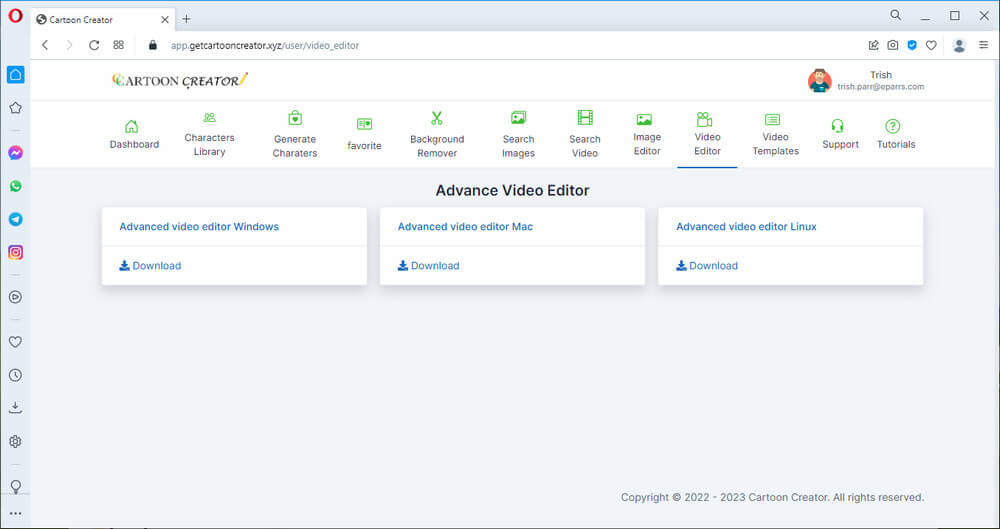This screenshot has width=1000, height=529.
Task: Open Instagram in the sidebar
Action: [x=16, y=252]
